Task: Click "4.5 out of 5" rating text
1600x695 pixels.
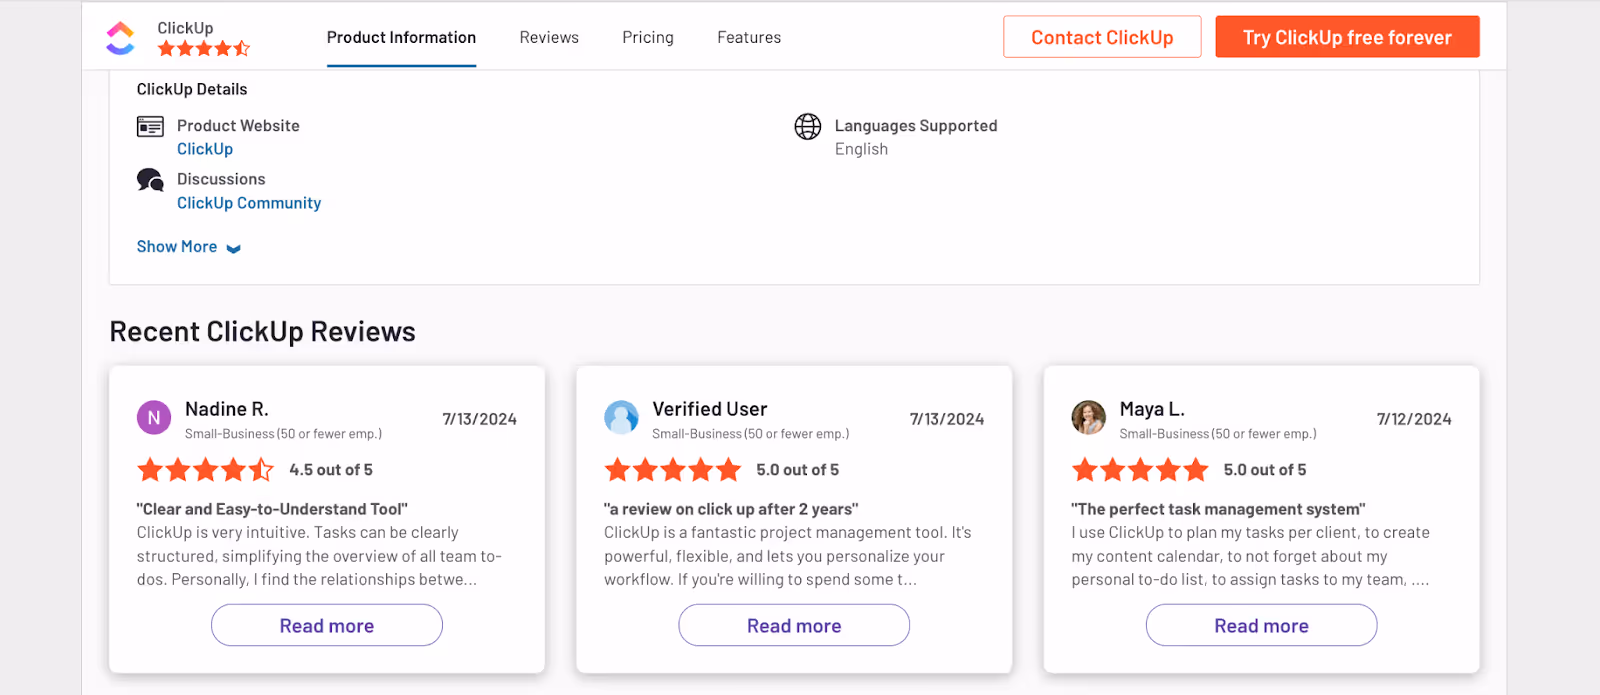Action: point(331,470)
